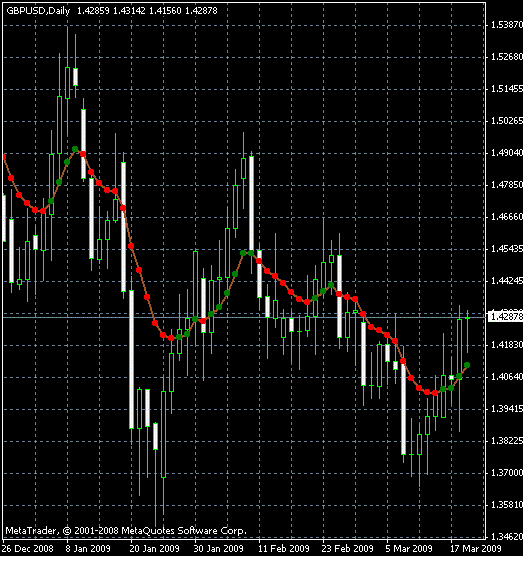Viewport: 523px width, 566px height.
Task: Click the leftmost red indicator dot
Action: click(x=4, y=157)
